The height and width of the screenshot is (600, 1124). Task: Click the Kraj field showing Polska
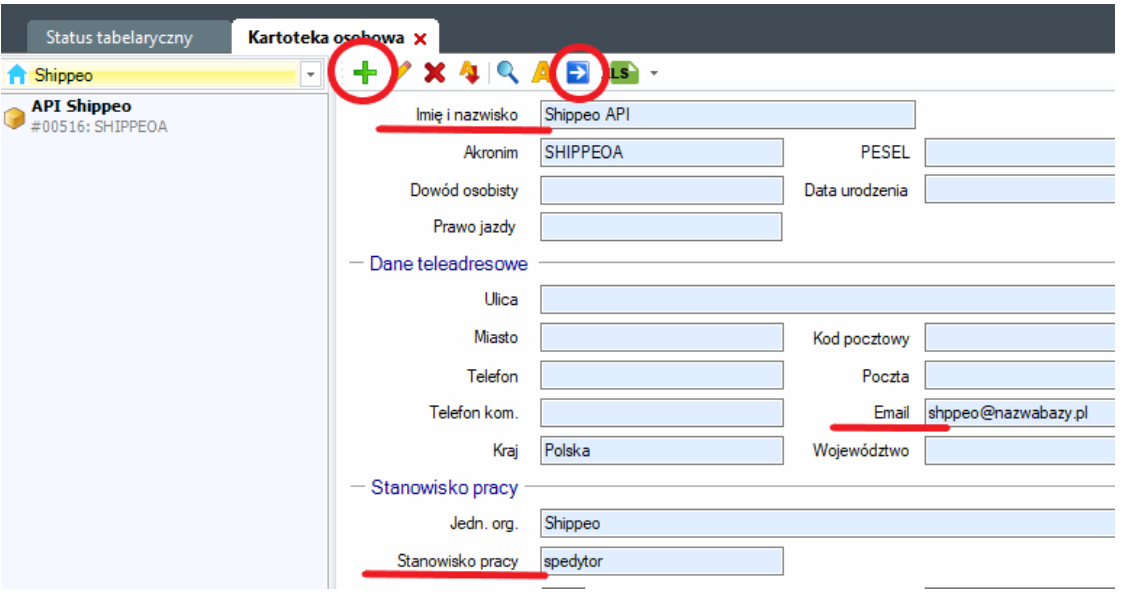[x=662, y=451]
